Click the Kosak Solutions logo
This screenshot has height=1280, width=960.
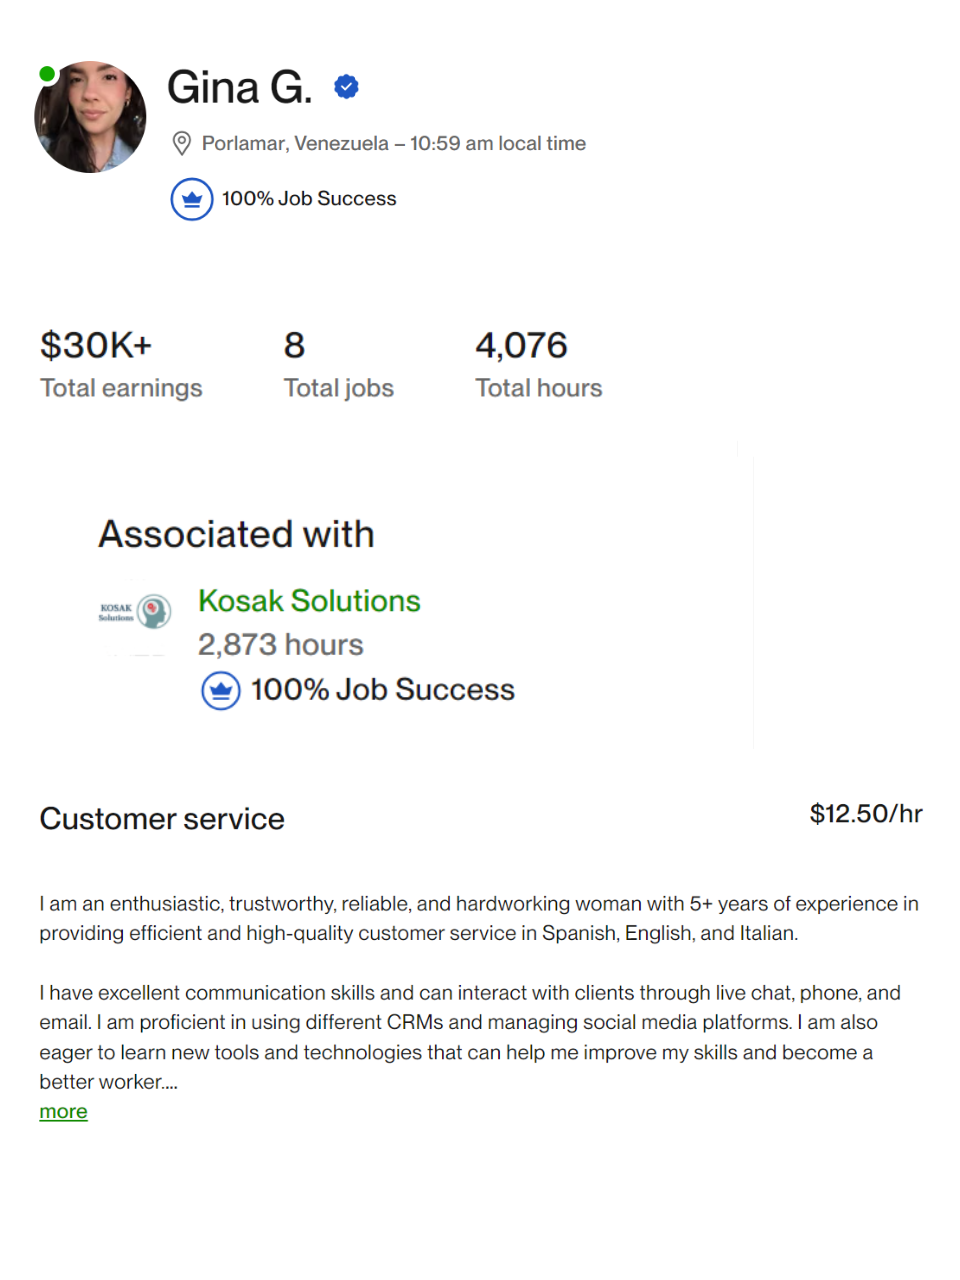(x=135, y=611)
